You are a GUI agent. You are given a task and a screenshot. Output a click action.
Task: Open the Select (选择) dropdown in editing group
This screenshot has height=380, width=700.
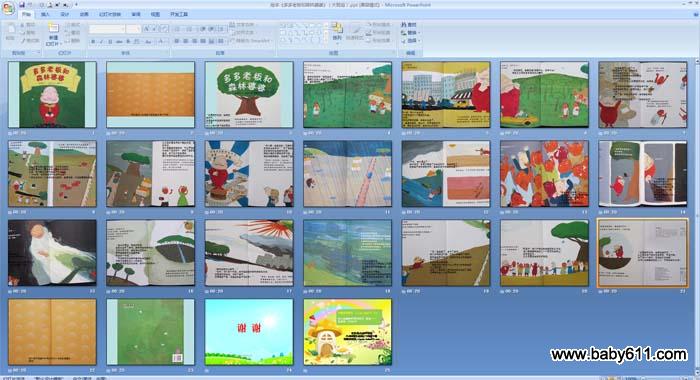pos(410,41)
